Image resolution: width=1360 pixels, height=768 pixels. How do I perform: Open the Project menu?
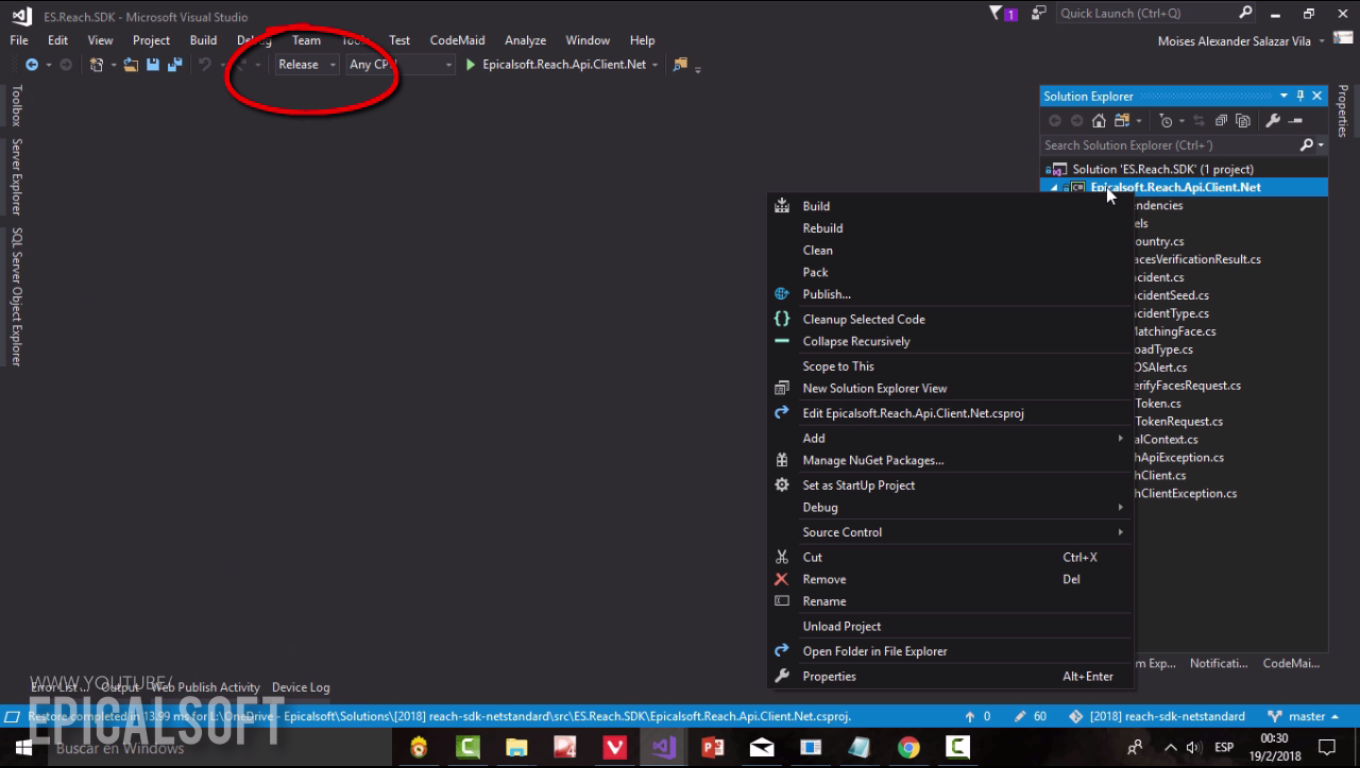pos(151,40)
